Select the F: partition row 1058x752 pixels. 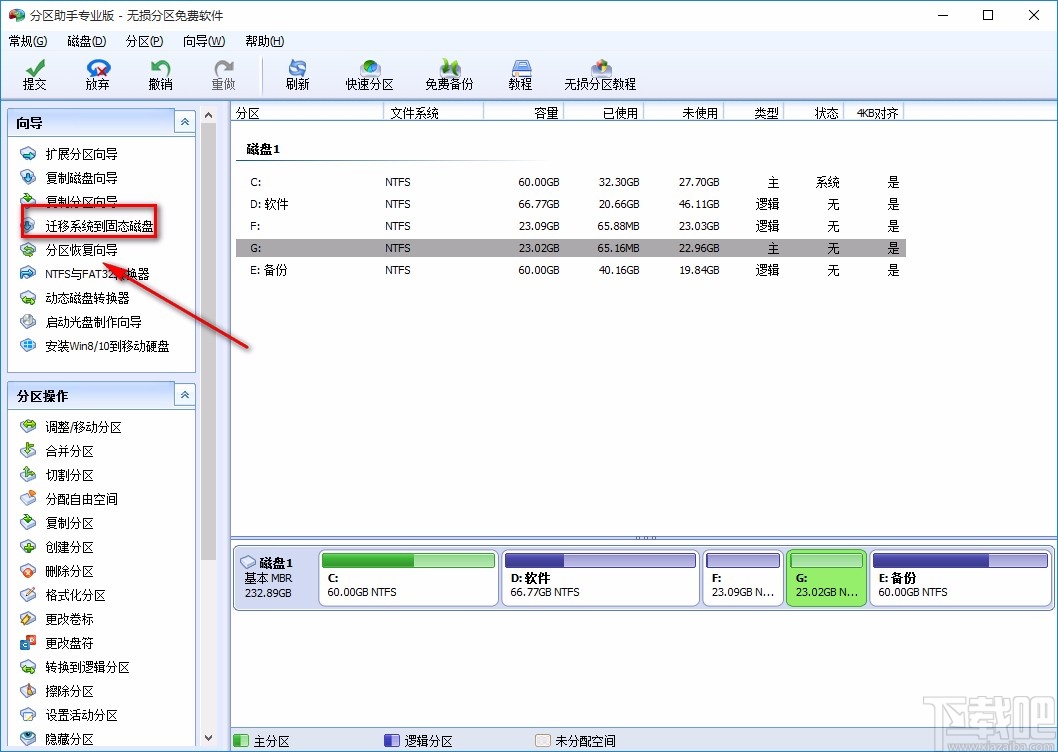pyautogui.click(x=571, y=226)
